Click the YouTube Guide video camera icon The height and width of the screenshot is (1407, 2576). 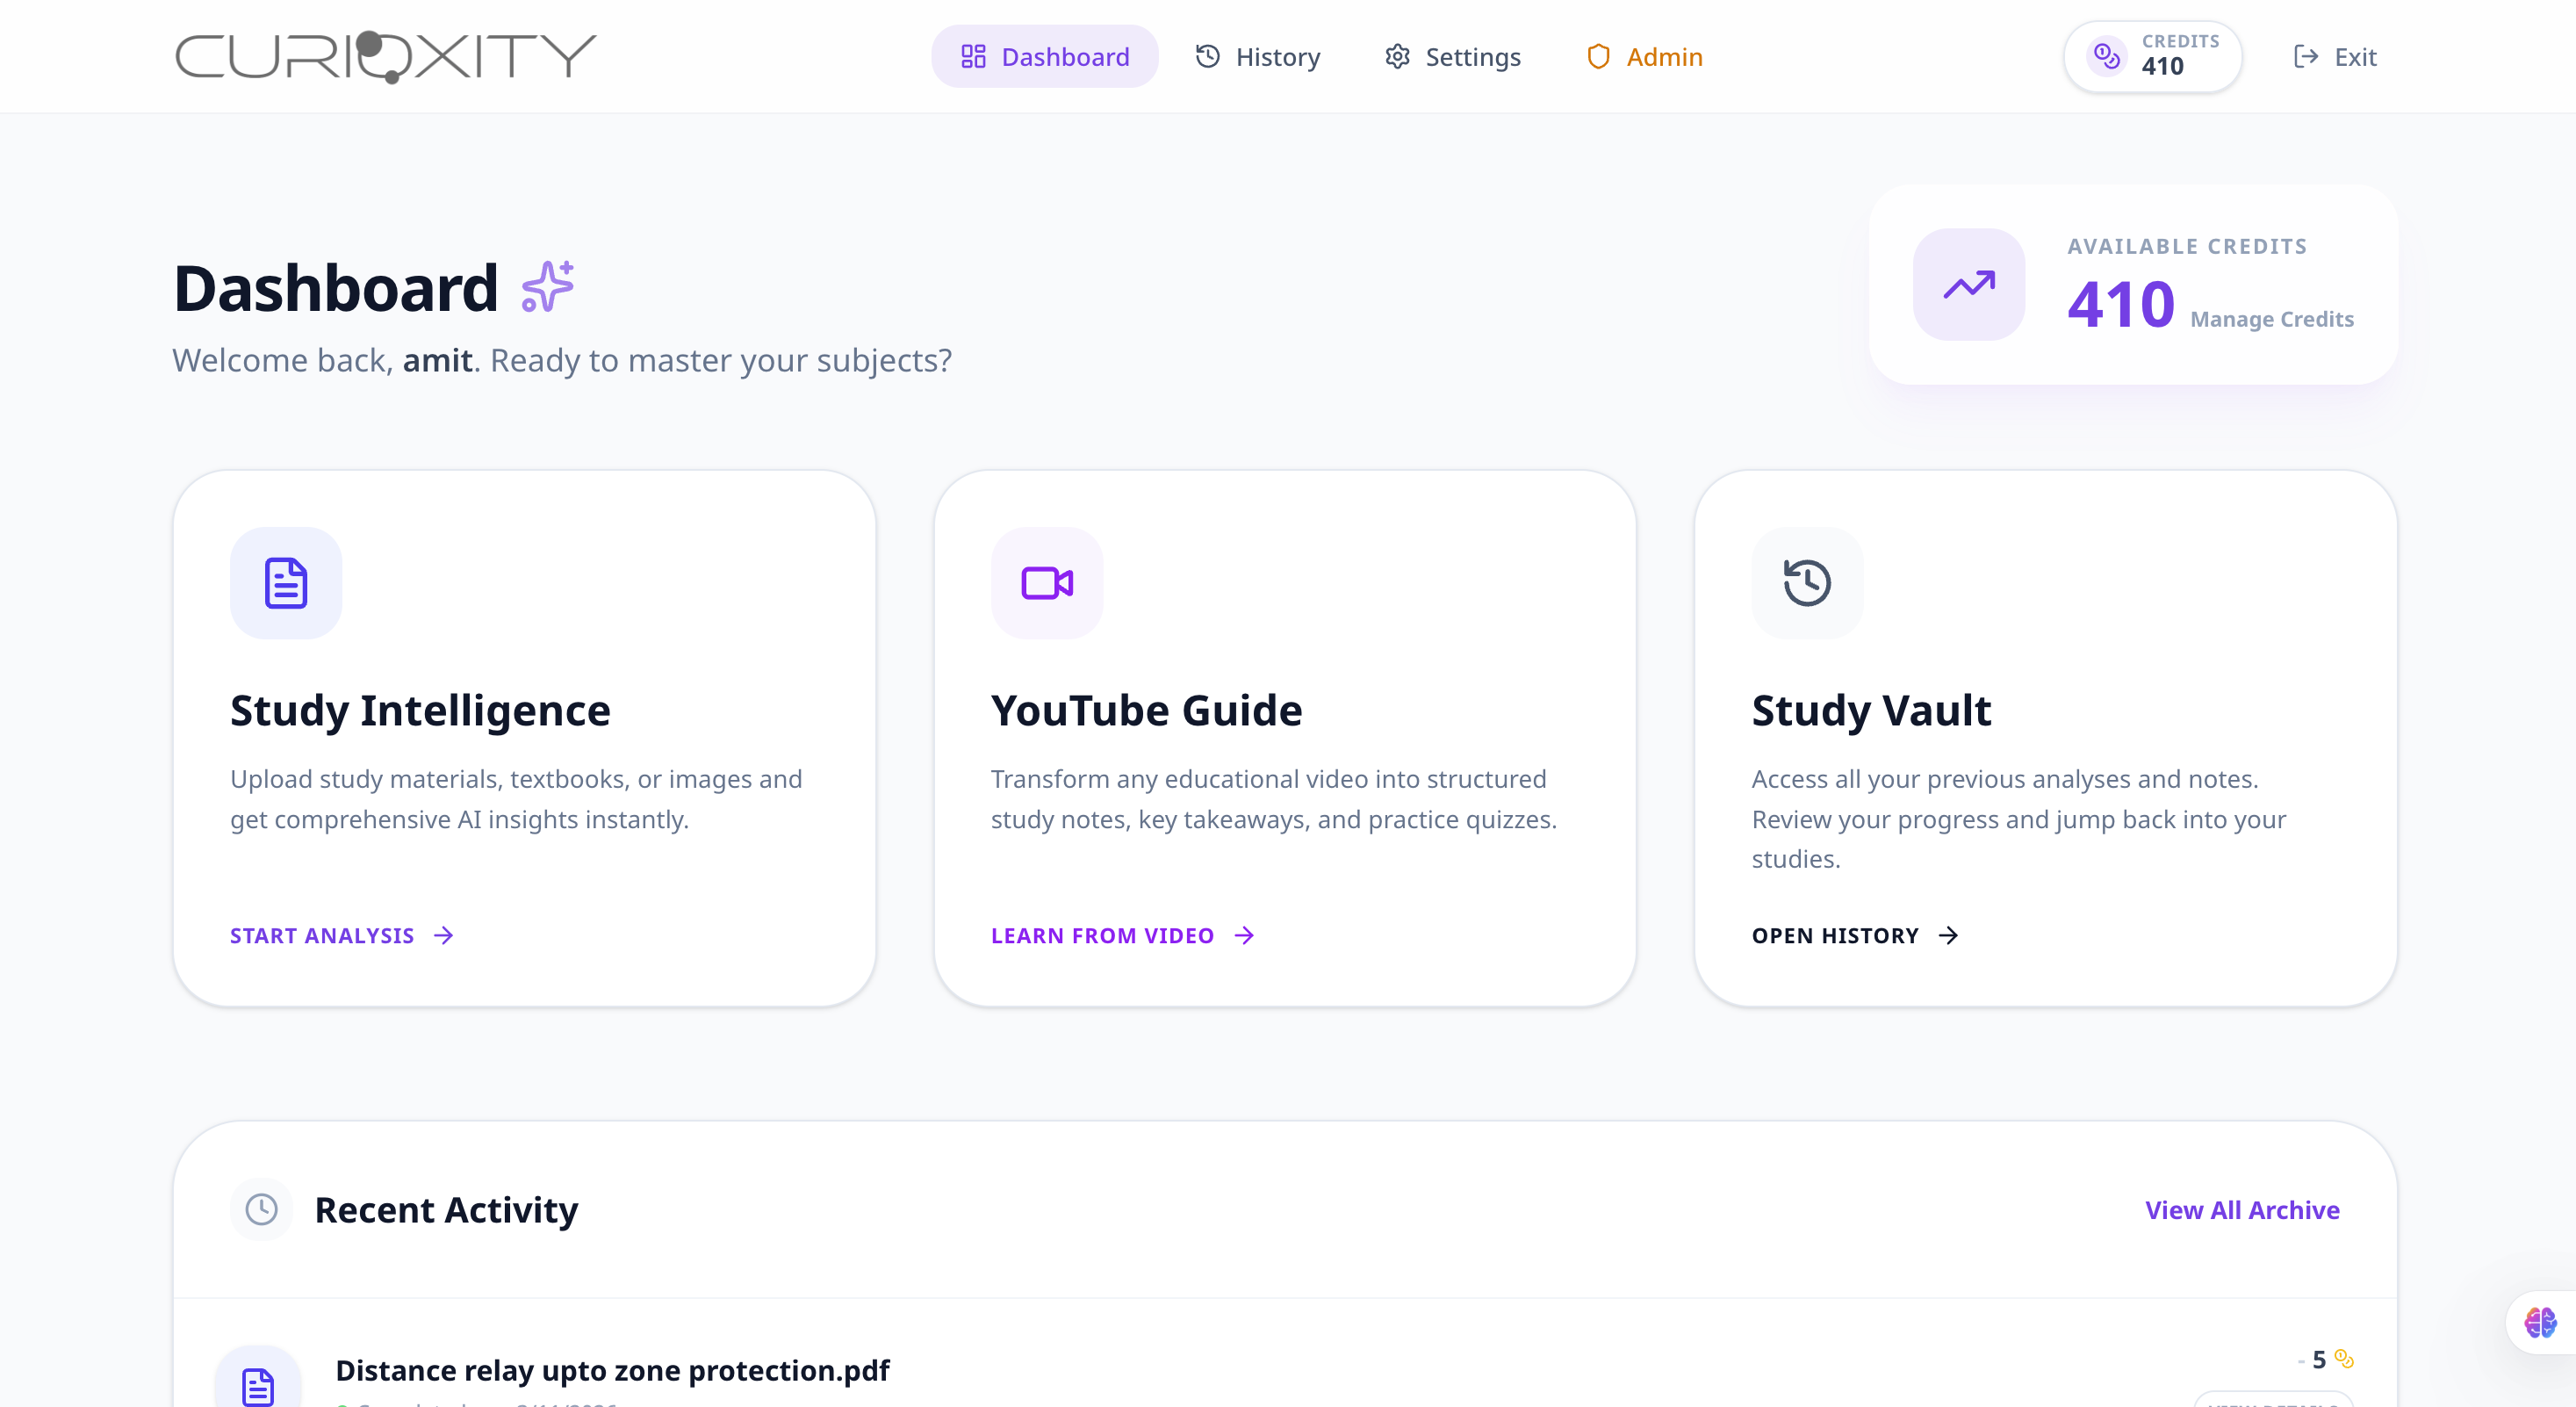[x=1046, y=582]
